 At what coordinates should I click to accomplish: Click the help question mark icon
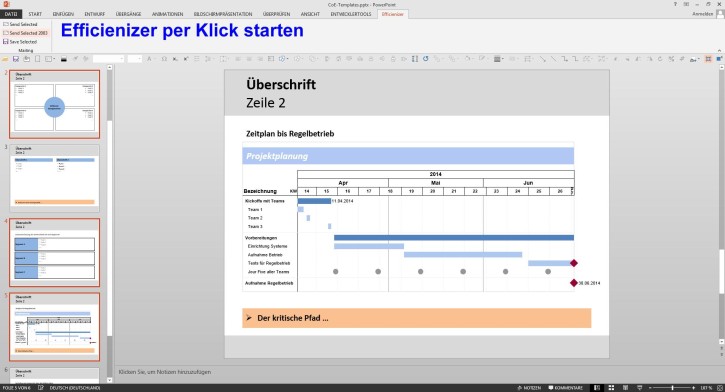coord(675,4)
